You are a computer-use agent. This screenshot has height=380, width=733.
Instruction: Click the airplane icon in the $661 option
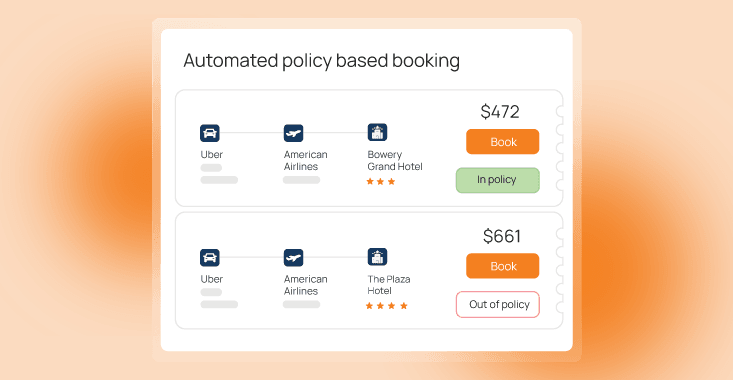(x=294, y=258)
